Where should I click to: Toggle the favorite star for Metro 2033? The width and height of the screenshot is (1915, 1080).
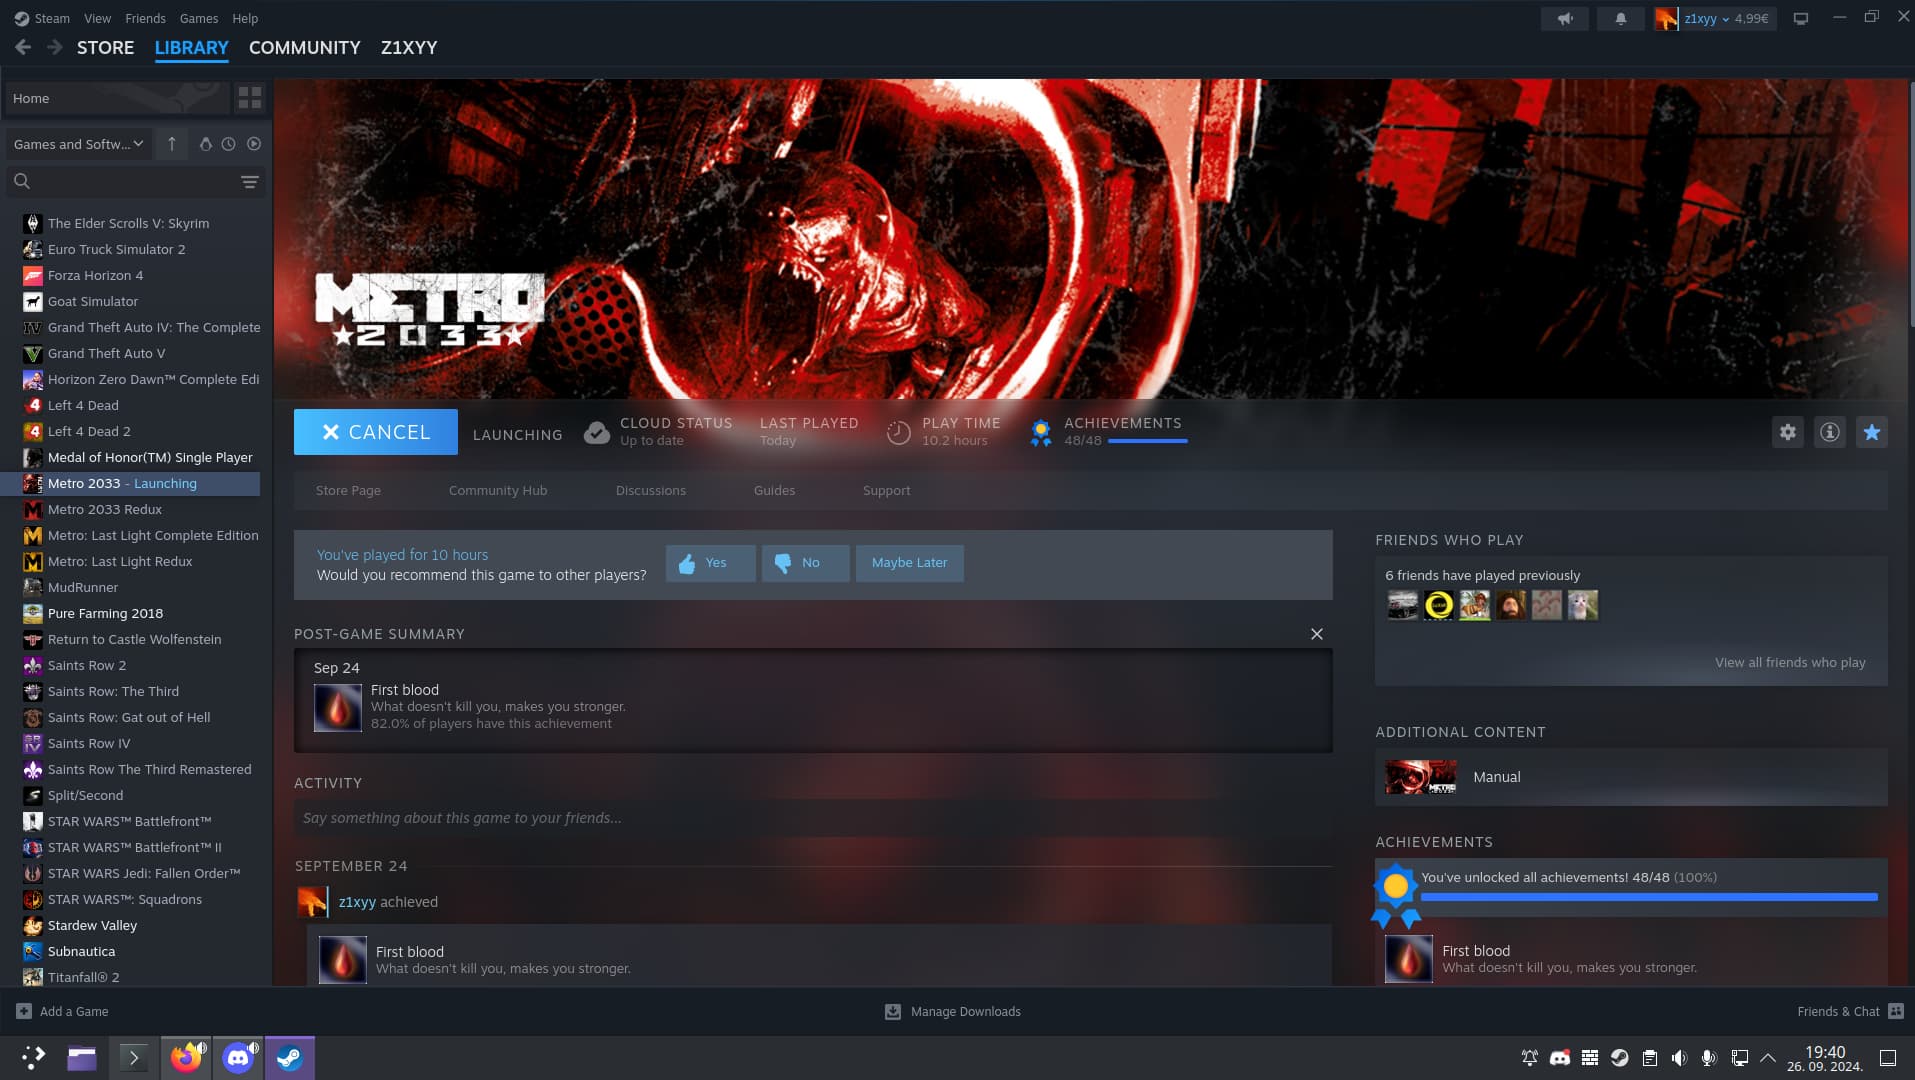tap(1871, 432)
